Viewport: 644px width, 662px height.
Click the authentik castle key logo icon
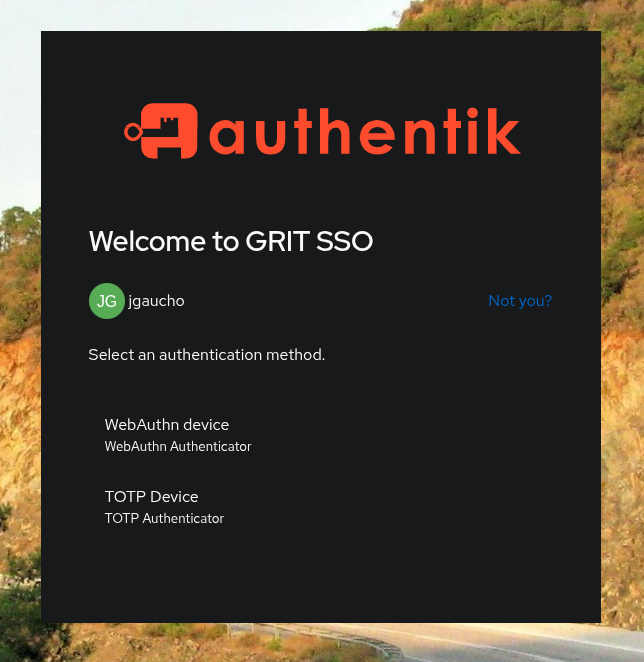click(161, 131)
